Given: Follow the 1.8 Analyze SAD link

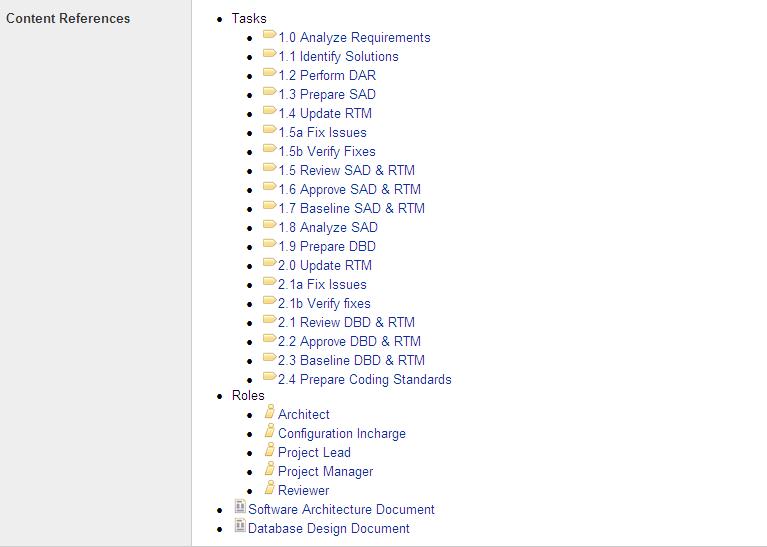Looking at the screenshot, I should click(x=328, y=228).
